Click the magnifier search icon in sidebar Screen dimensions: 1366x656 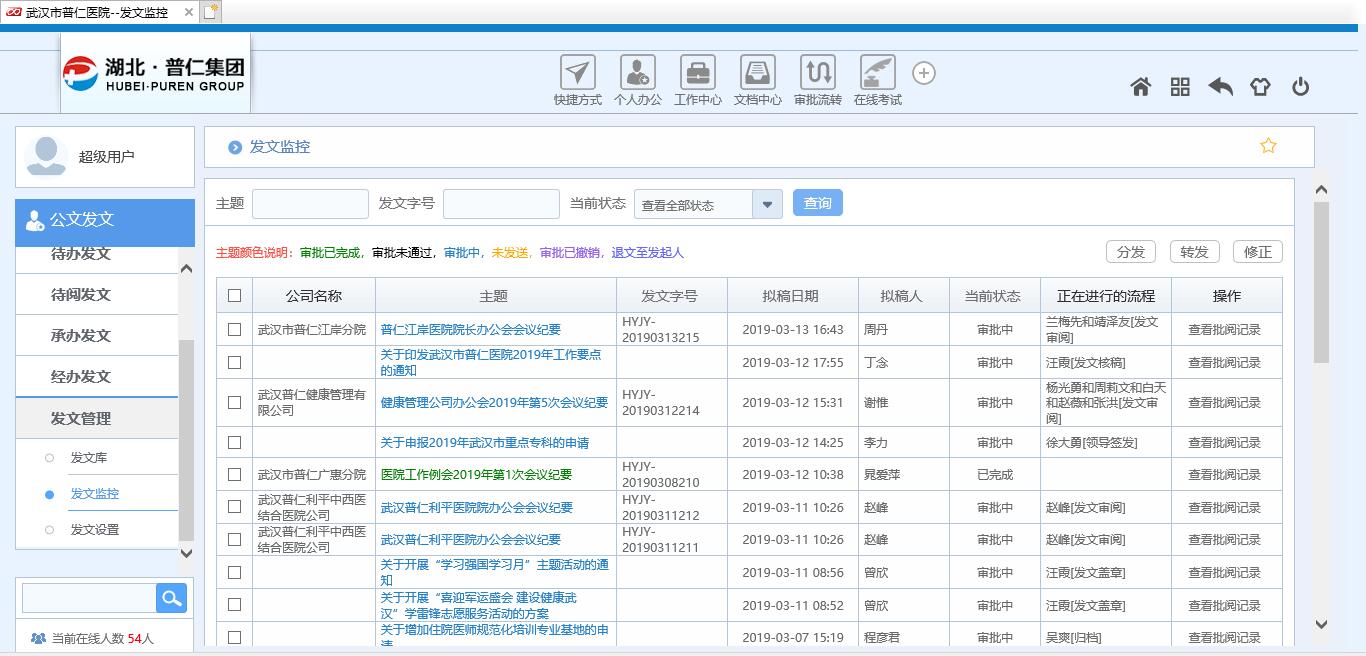171,597
